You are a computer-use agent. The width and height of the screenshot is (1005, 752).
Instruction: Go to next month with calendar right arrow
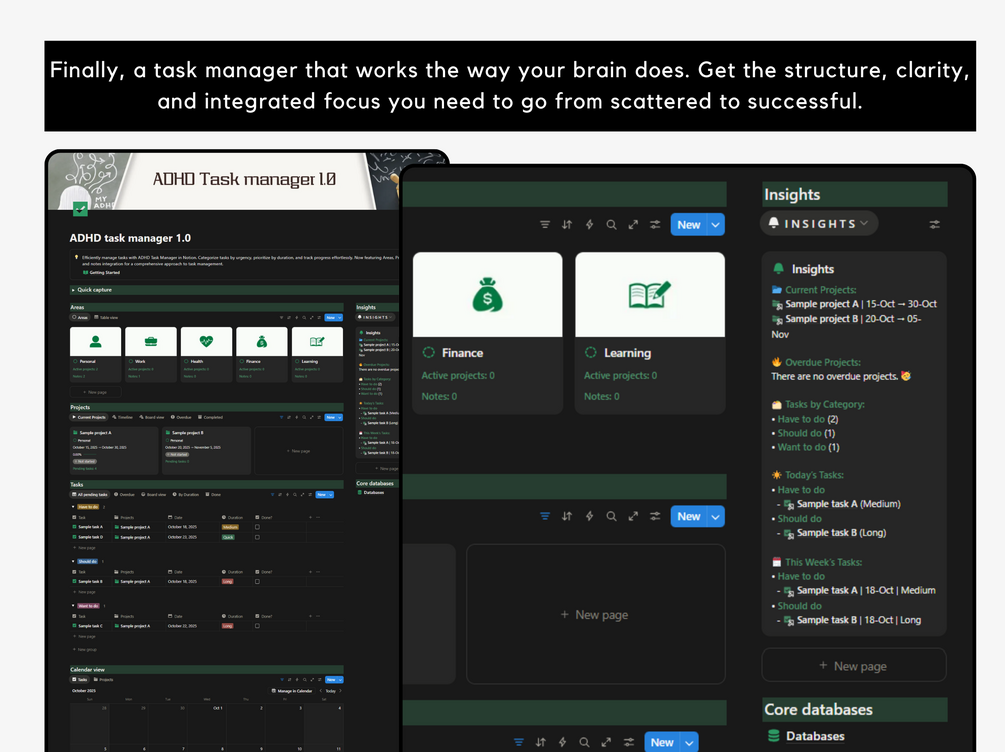[340, 690]
